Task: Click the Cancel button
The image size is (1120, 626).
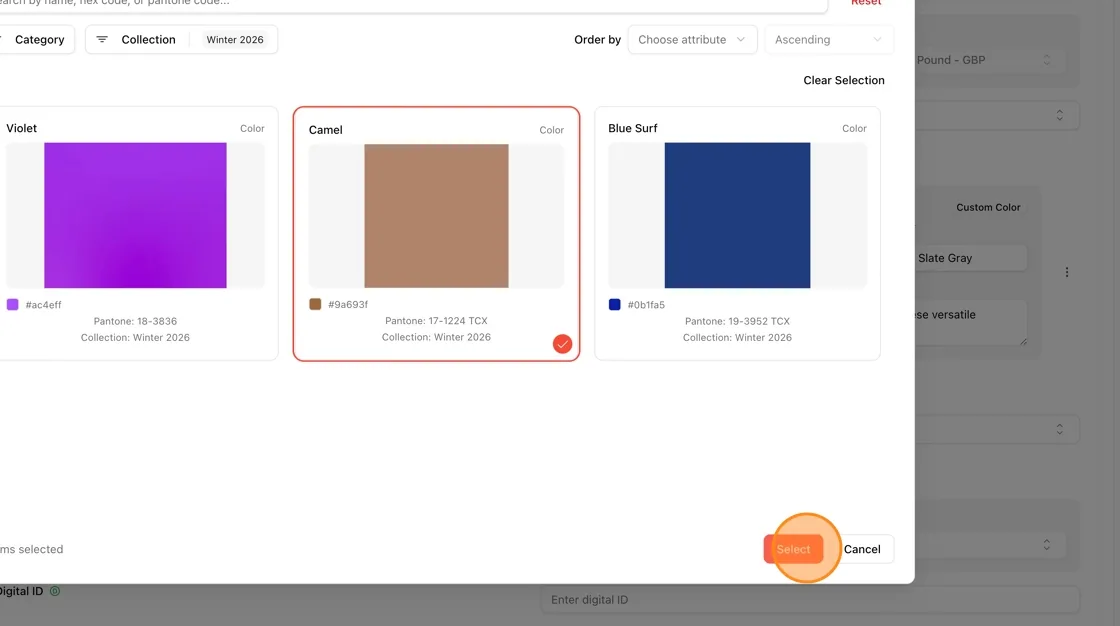Action: coord(862,549)
